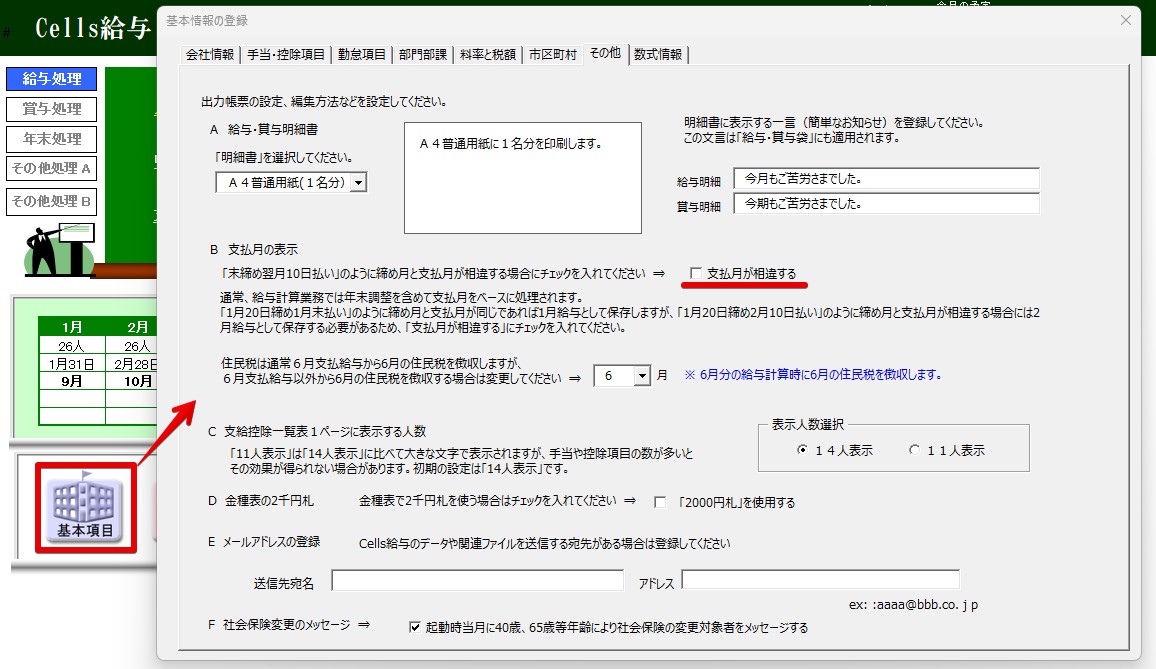Edit the 賞与明細 message field
Screen dimensions: 1156x669
click(x=886, y=204)
